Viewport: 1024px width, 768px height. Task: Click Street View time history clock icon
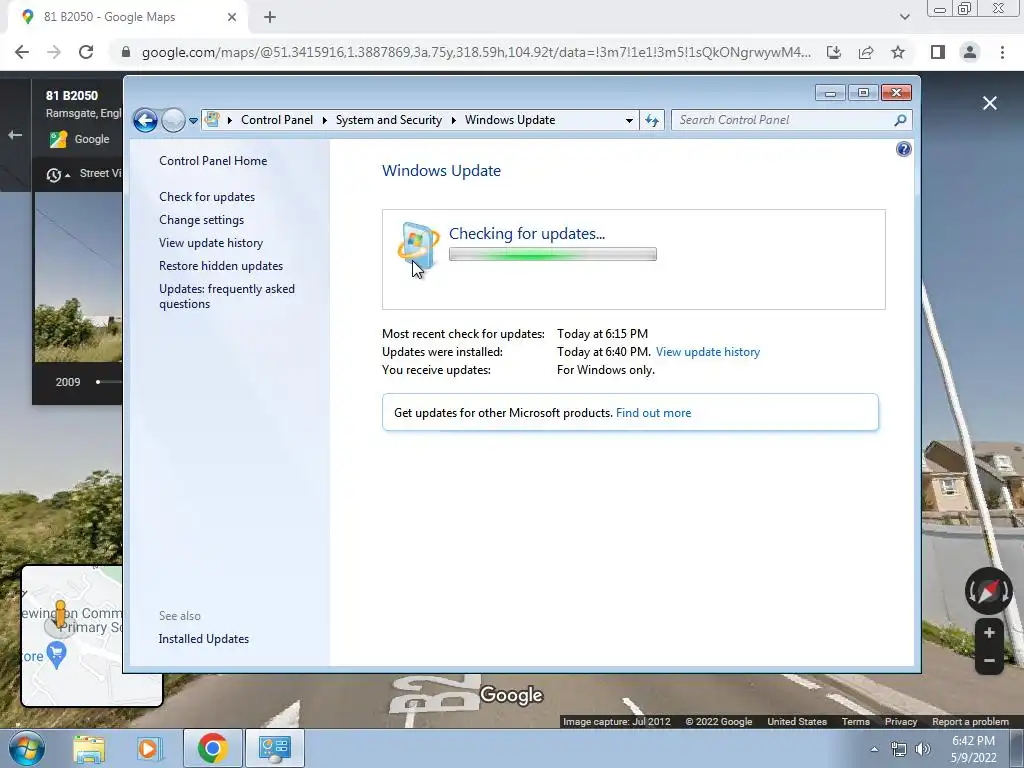click(x=54, y=174)
